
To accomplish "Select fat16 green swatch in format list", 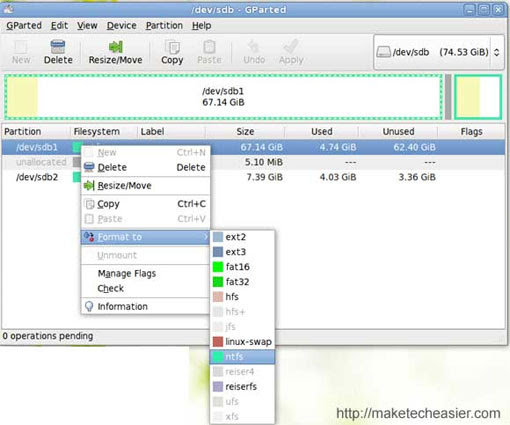I will 218,267.
